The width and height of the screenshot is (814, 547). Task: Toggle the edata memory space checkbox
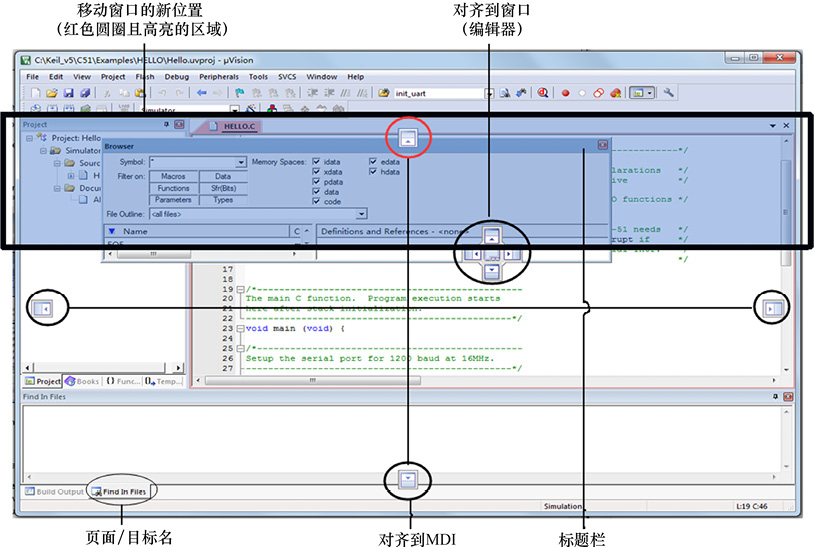click(x=373, y=161)
